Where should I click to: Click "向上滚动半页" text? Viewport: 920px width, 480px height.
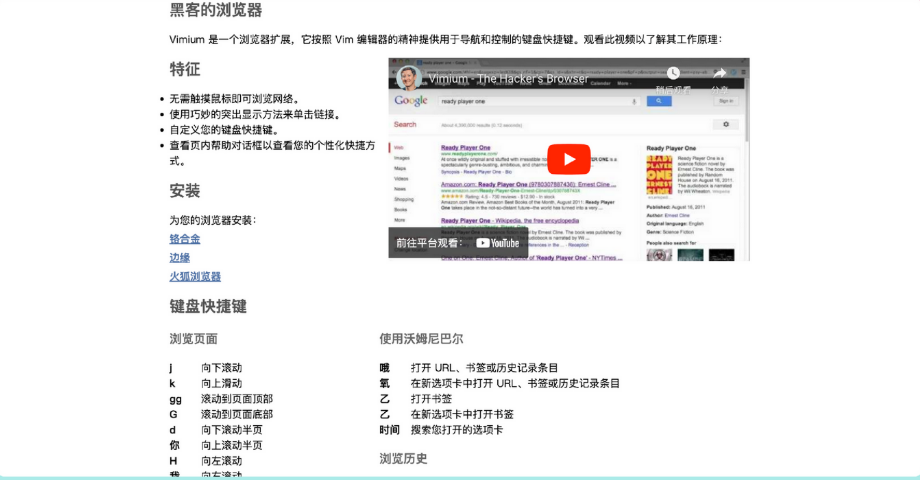tap(232, 445)
